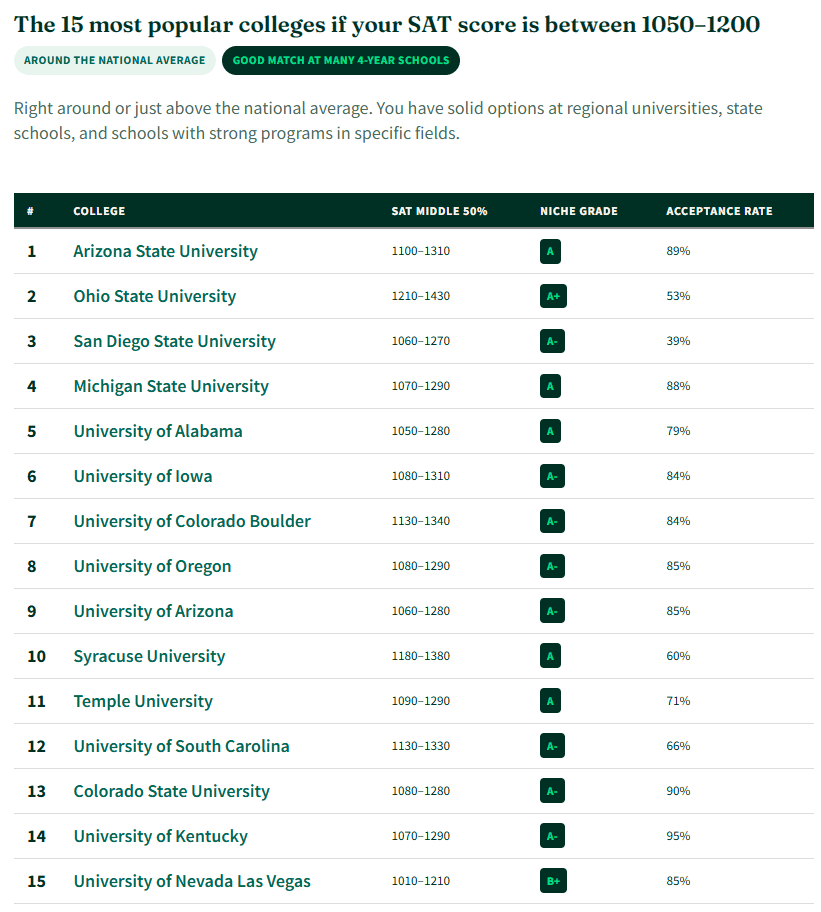The width and height of the screenshot is (821, 912).
Task: Click the A+ grade badge for Ohio State
Action: point(553,296)
